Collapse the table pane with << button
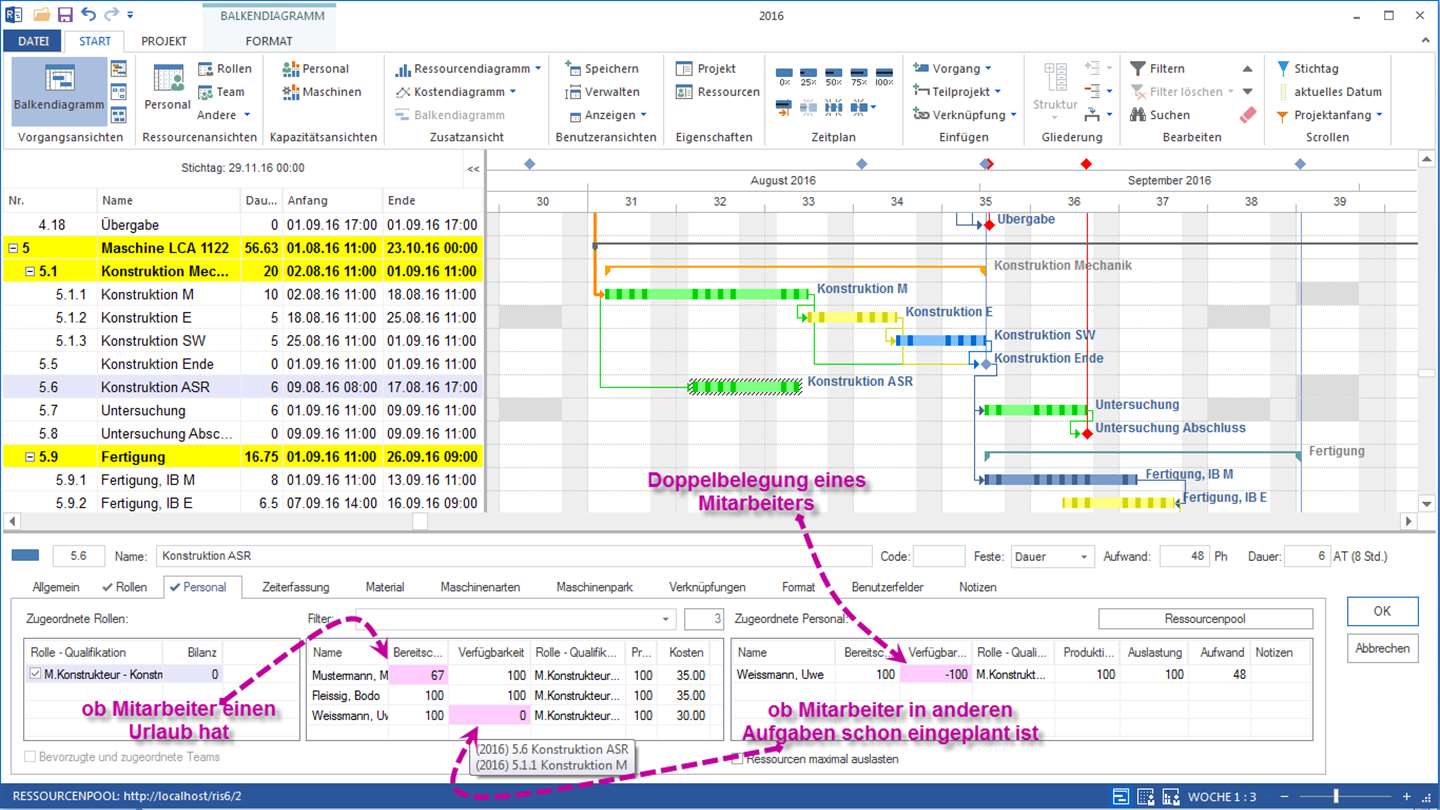 (473, 169)
